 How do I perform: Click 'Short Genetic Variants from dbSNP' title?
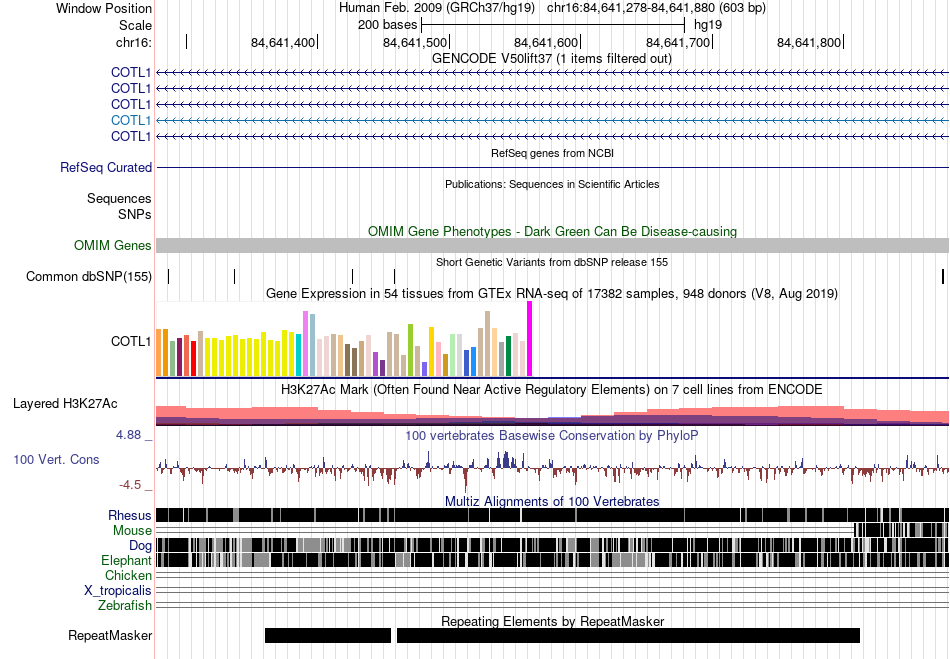pyautogui.click(x=552, y=262)
